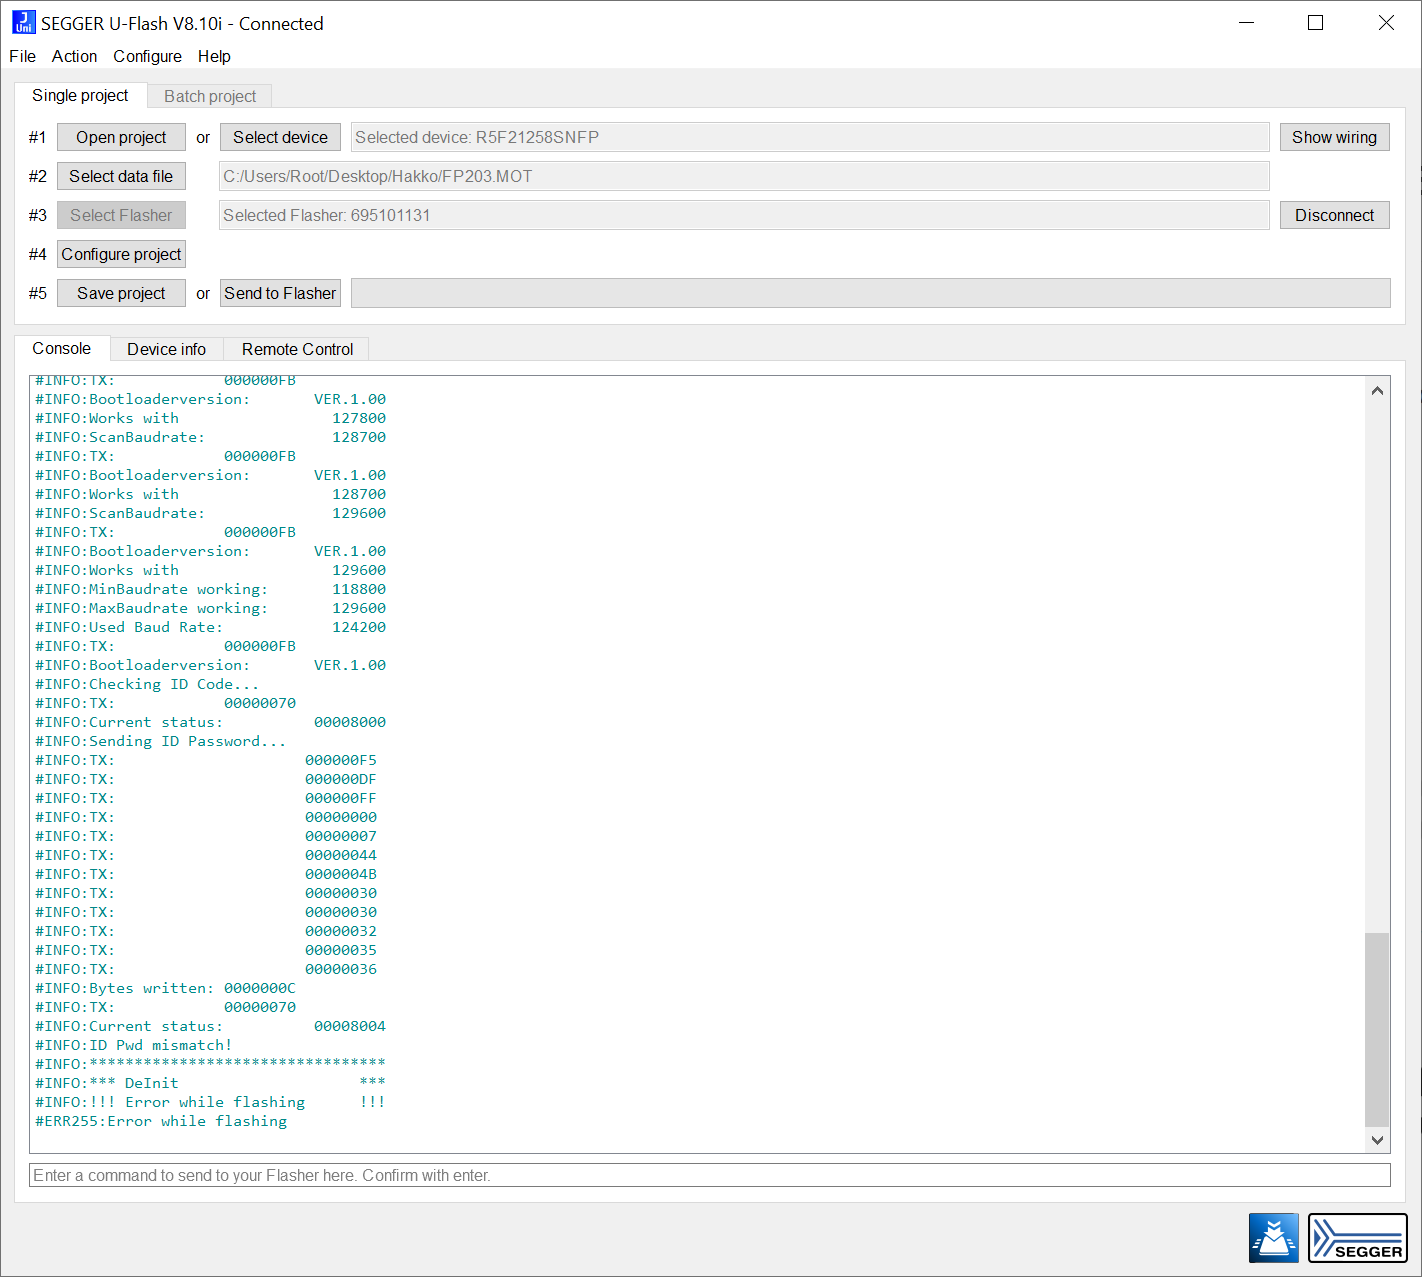The height and width of the screenshot is (1277, 1422).
Task: Click the 'TX: 000000F5' console line
Action: click(206, 760)
